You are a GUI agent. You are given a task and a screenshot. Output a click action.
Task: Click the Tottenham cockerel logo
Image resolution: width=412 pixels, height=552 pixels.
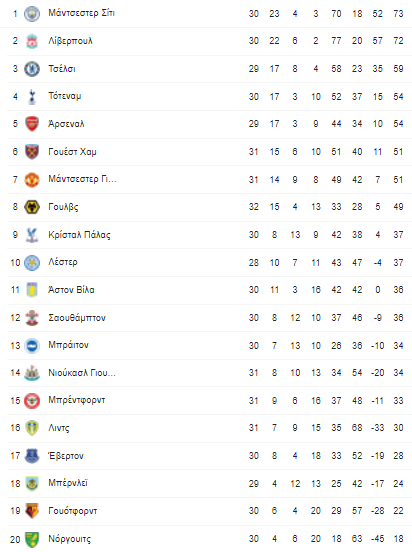coord(32,96)
